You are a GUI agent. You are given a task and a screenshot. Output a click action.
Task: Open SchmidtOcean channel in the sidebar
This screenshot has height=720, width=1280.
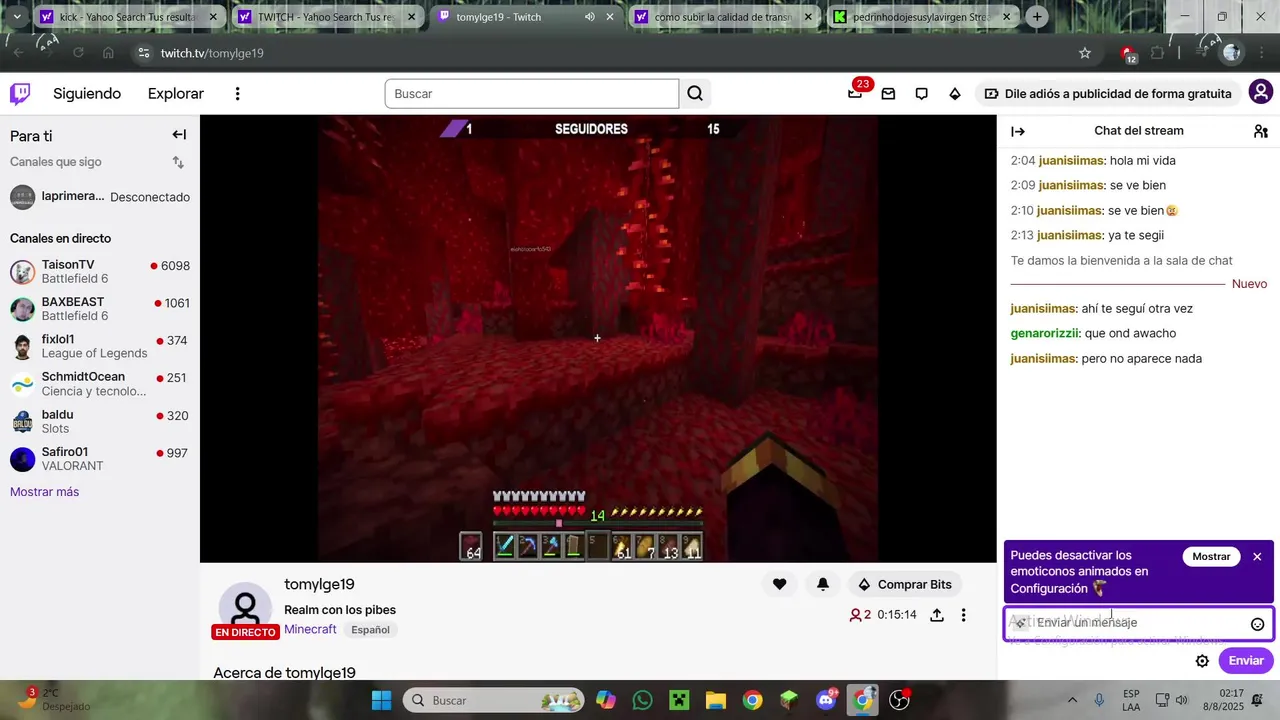[100, 384]
